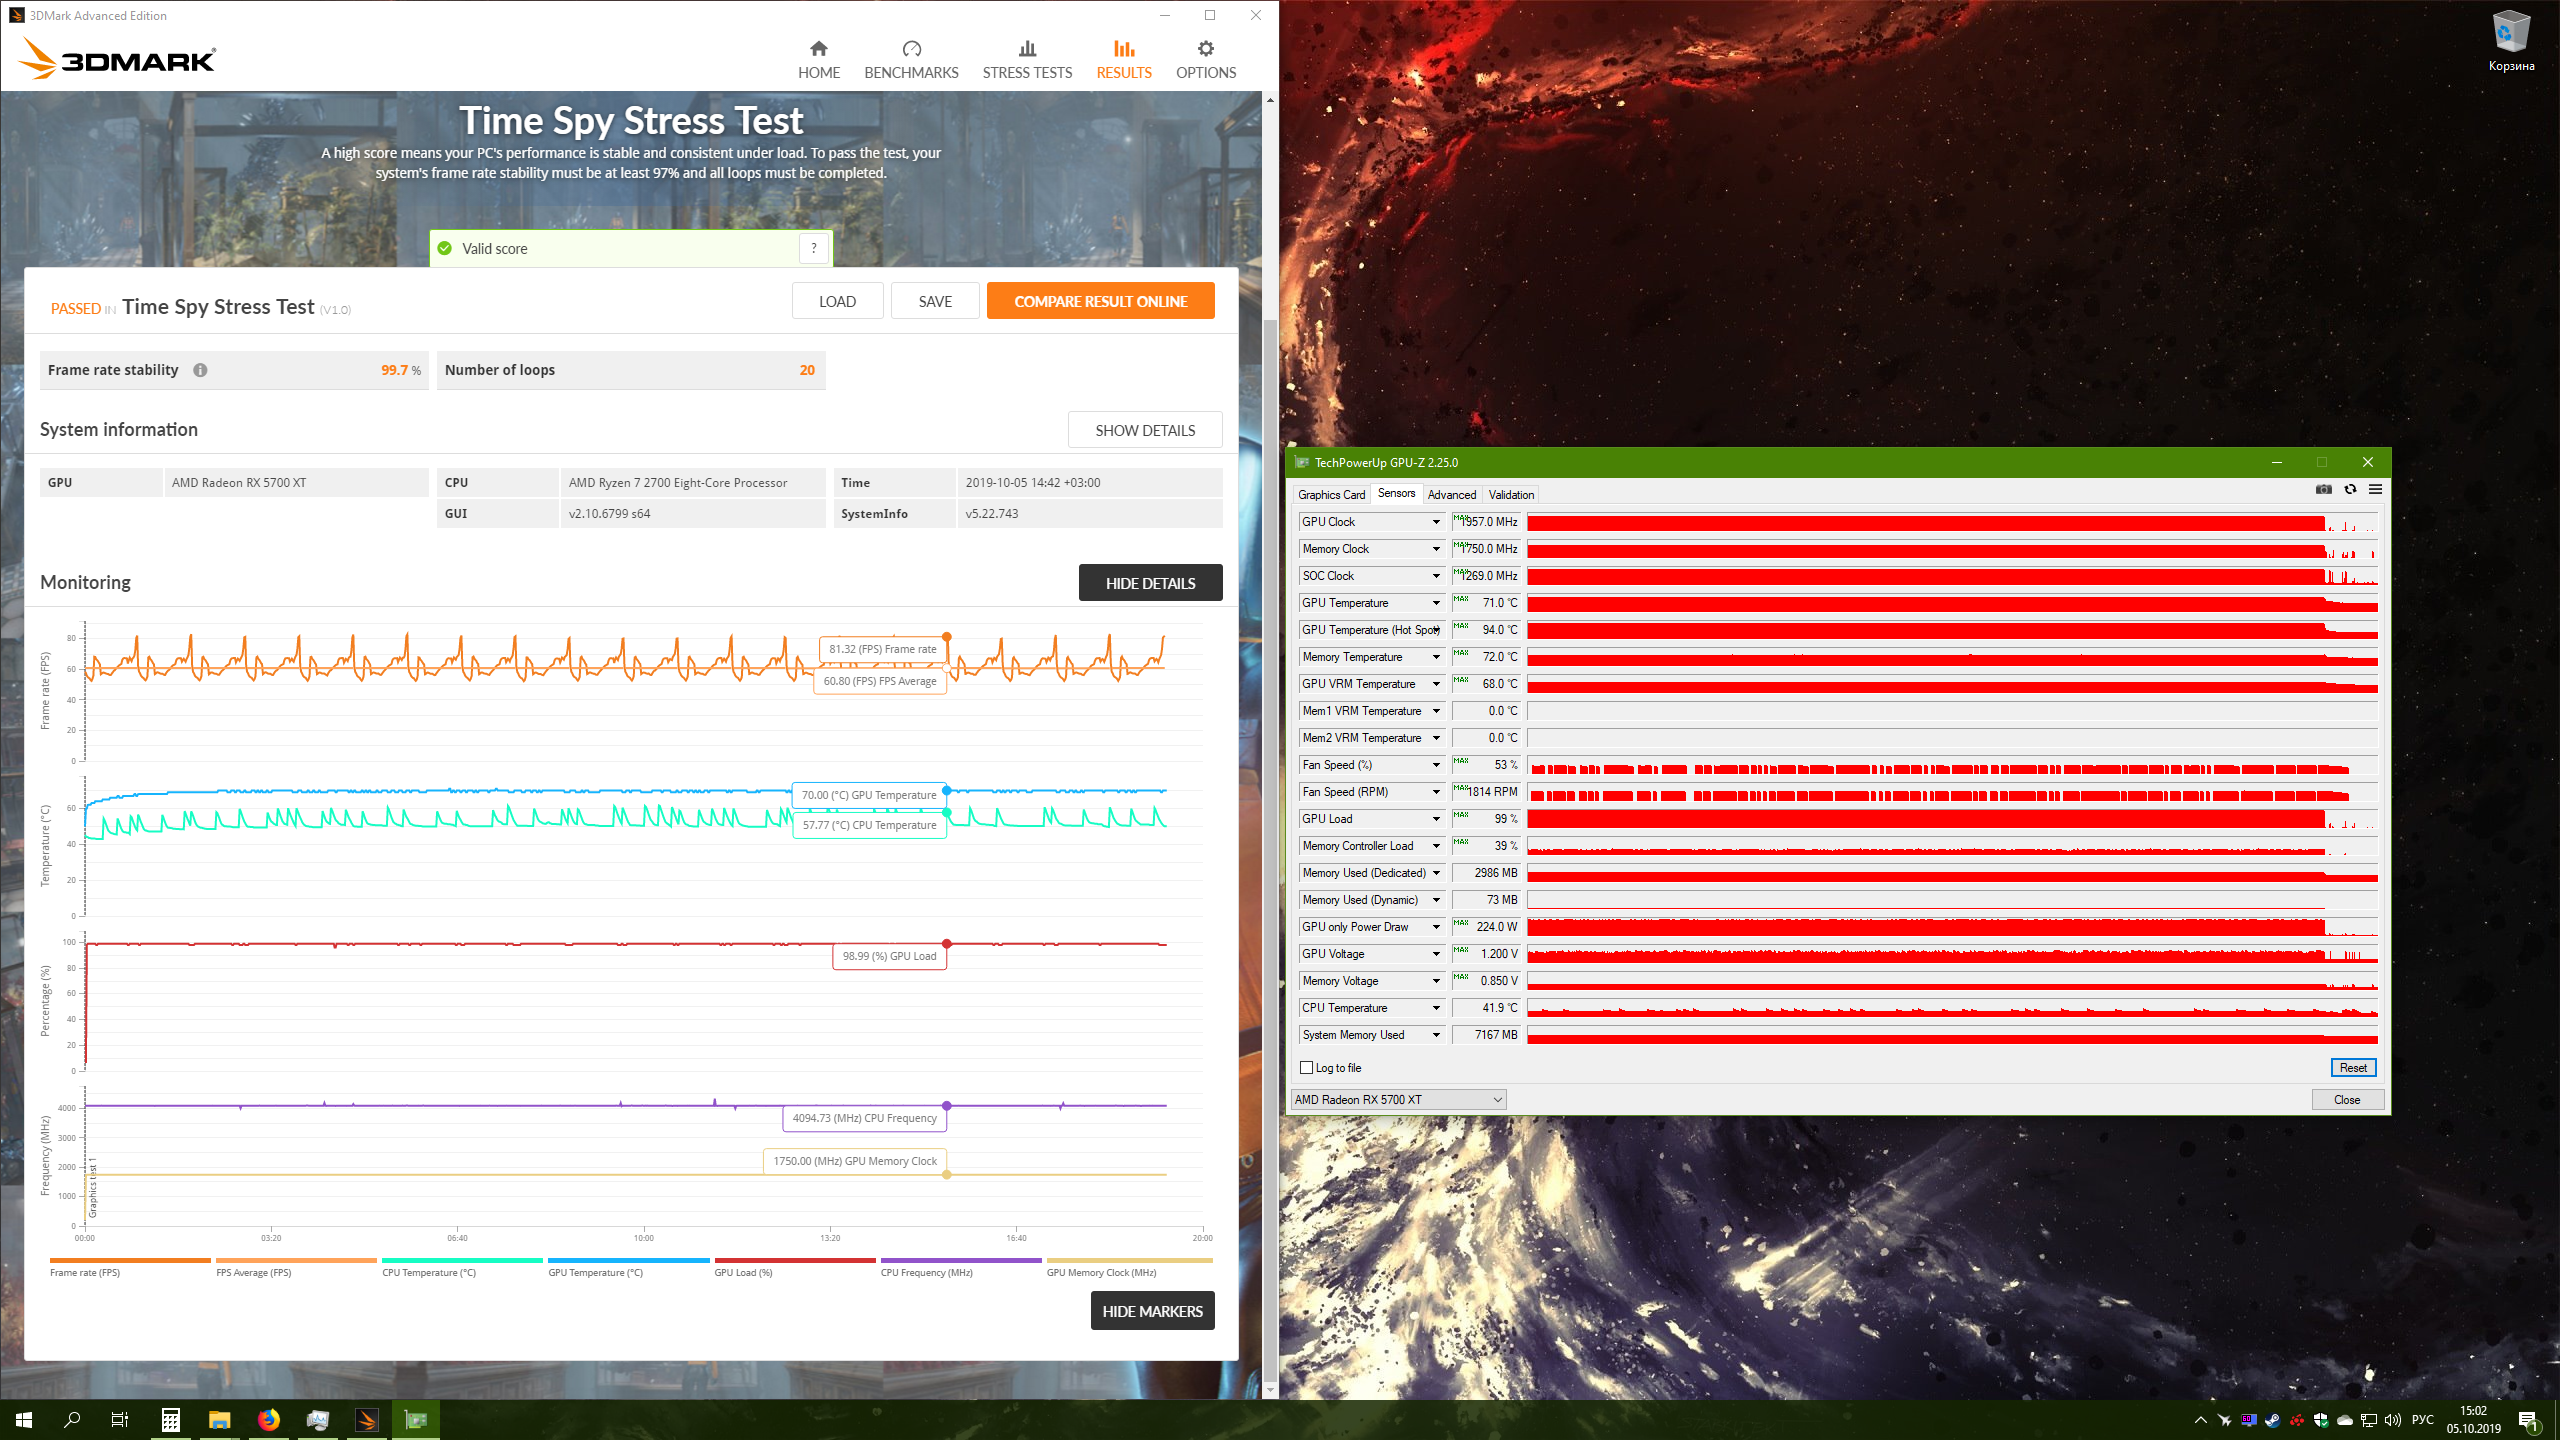2560x1440 pixels.
Task: Switch to Advanced tab in GPU-Z
Action: coord(1451,494)
